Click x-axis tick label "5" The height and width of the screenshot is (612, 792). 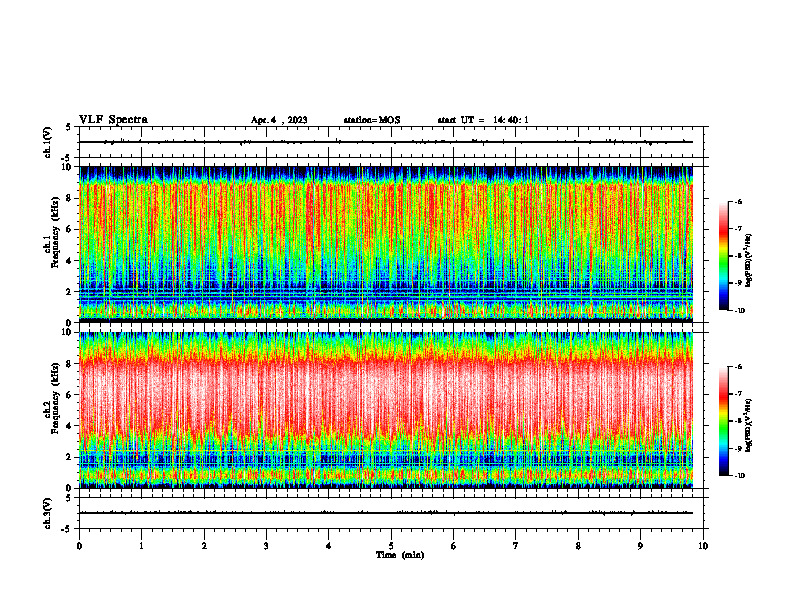pyautogui.click(x=391, y=546)
